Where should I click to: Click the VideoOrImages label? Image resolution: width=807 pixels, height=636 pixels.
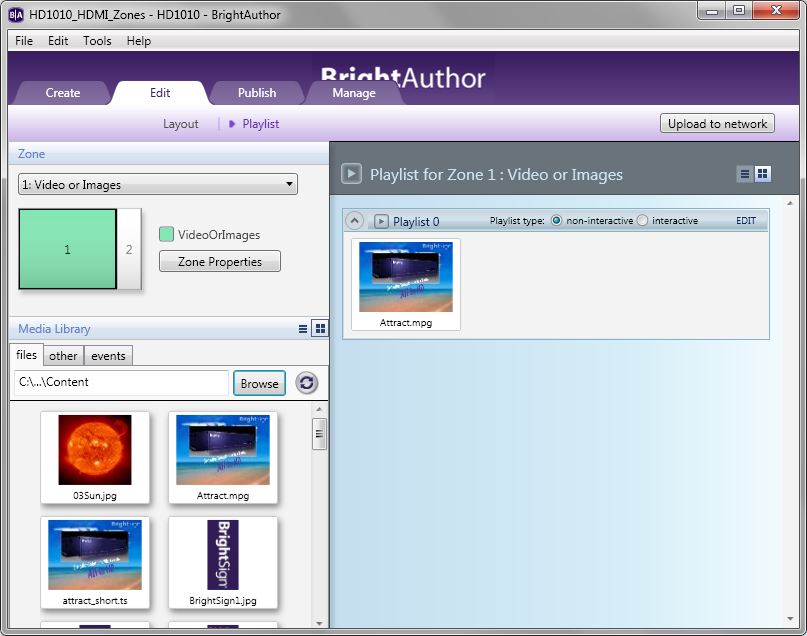click(x=219, y=235)
